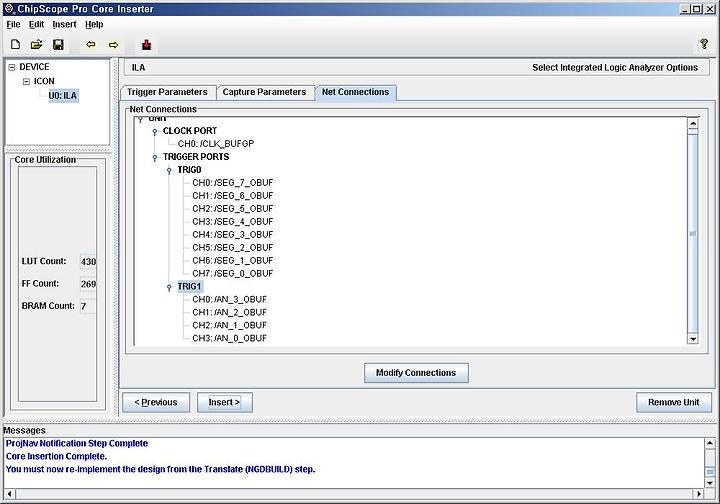
Task: Collapse the TRIG0 node
Action: coord(169,171)
